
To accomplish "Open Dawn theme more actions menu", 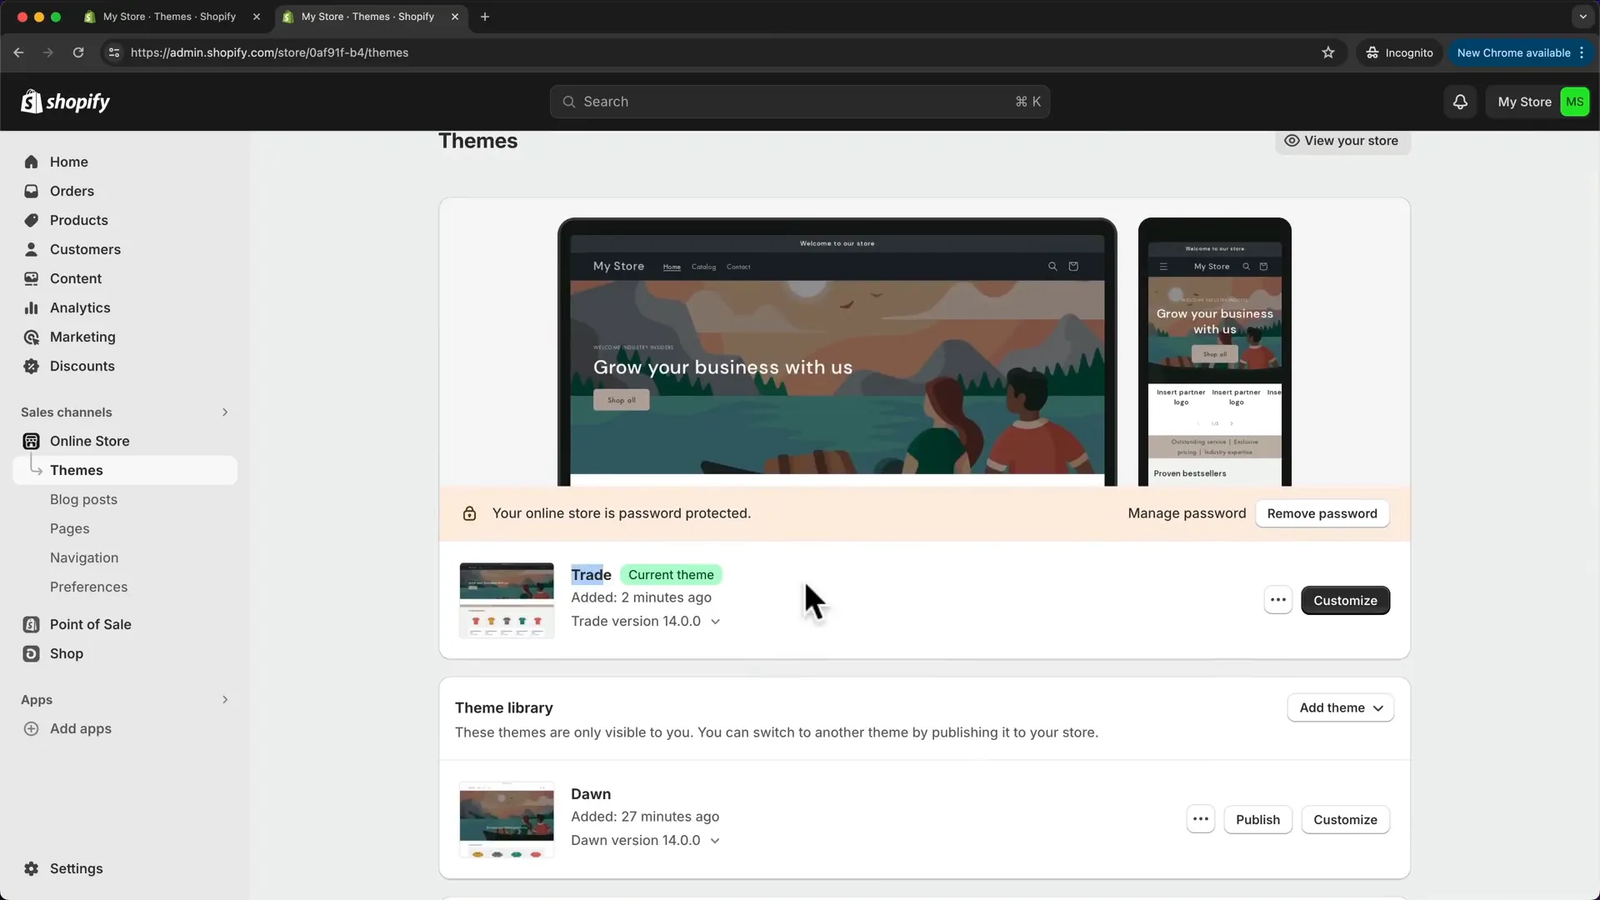I will pos(1201,819).
